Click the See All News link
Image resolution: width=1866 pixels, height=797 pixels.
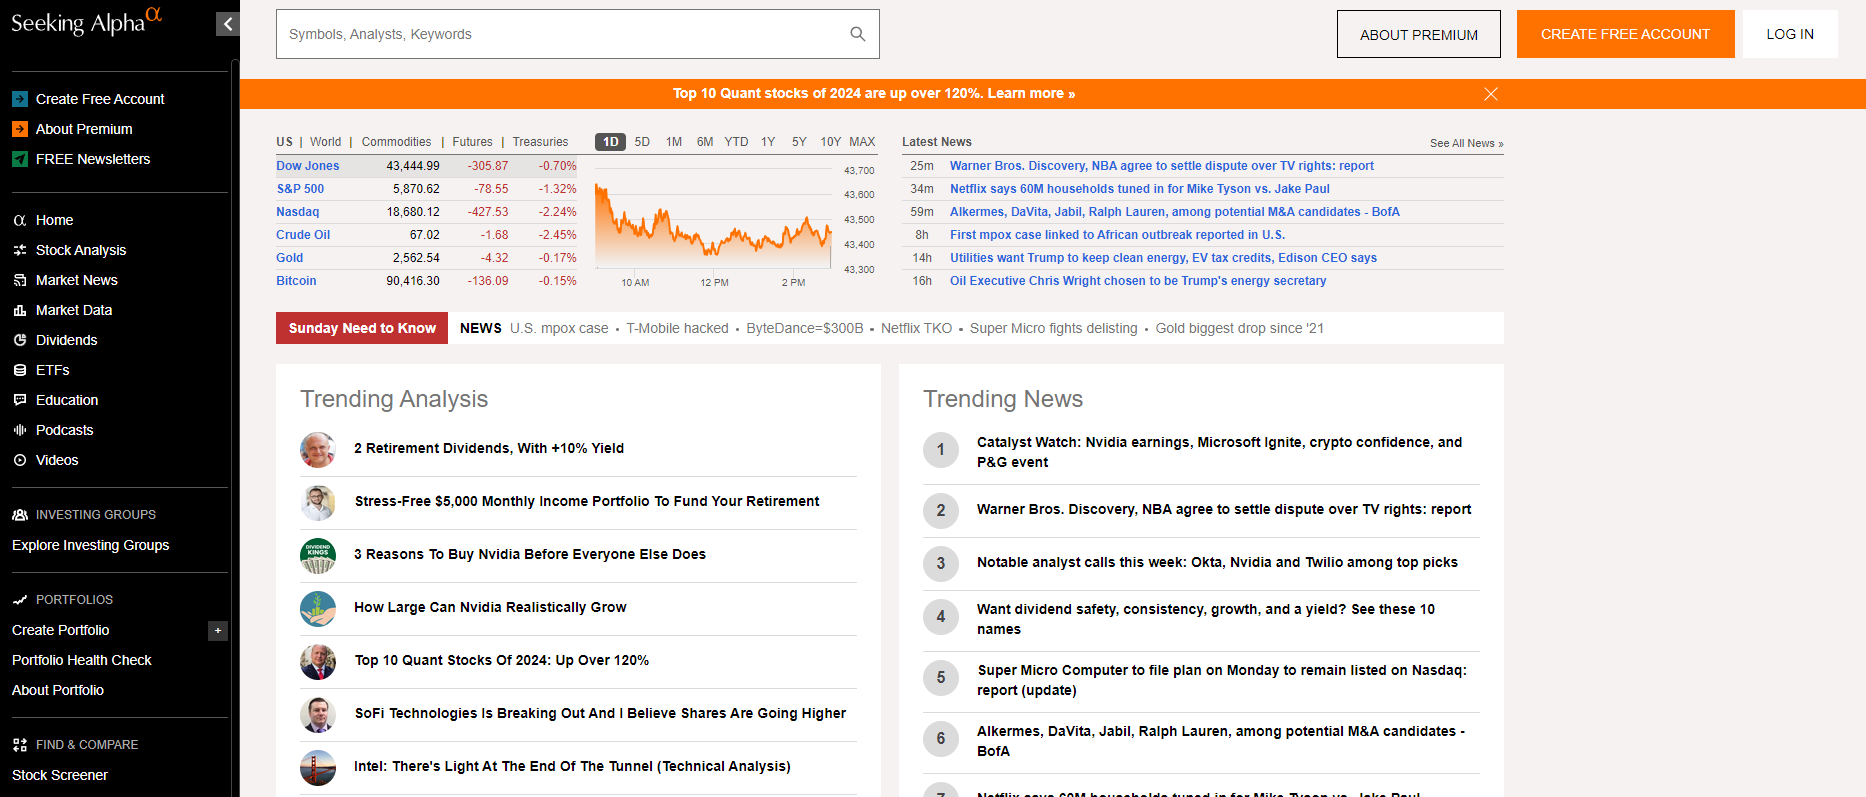[x=1467, y=143]
